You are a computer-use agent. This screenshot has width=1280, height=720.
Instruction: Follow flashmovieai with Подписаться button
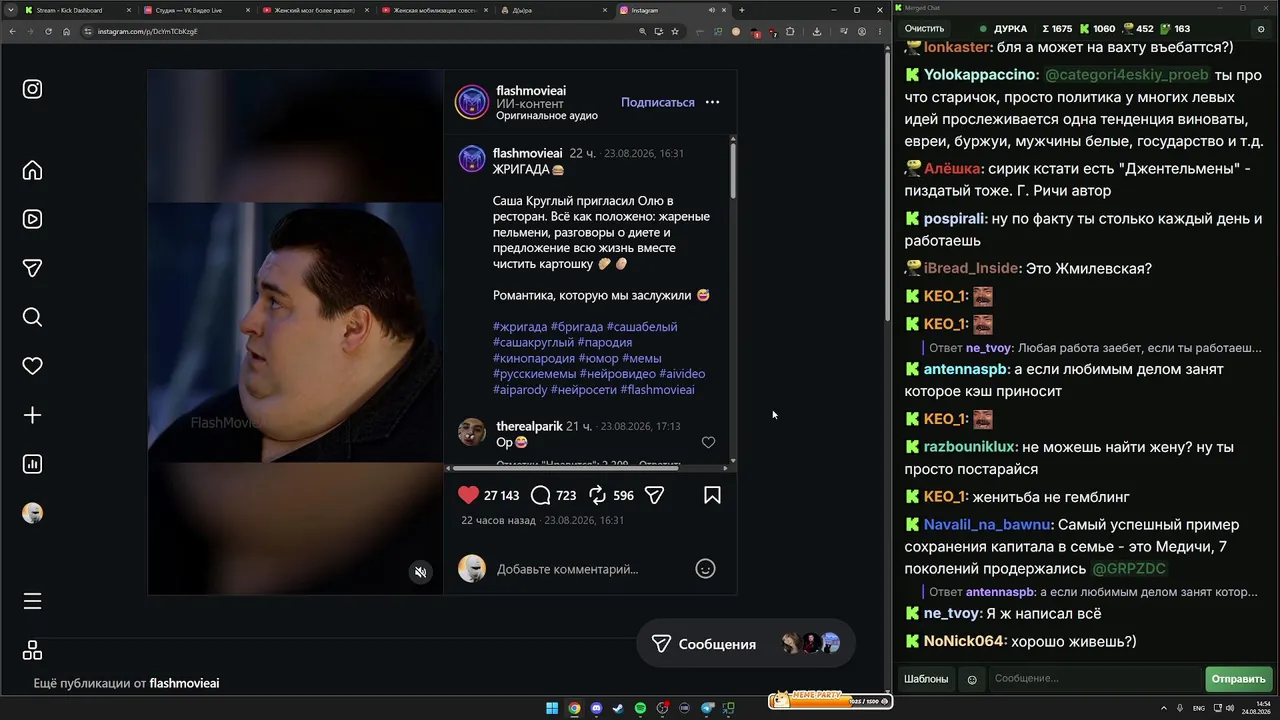[x=658, y=102]
